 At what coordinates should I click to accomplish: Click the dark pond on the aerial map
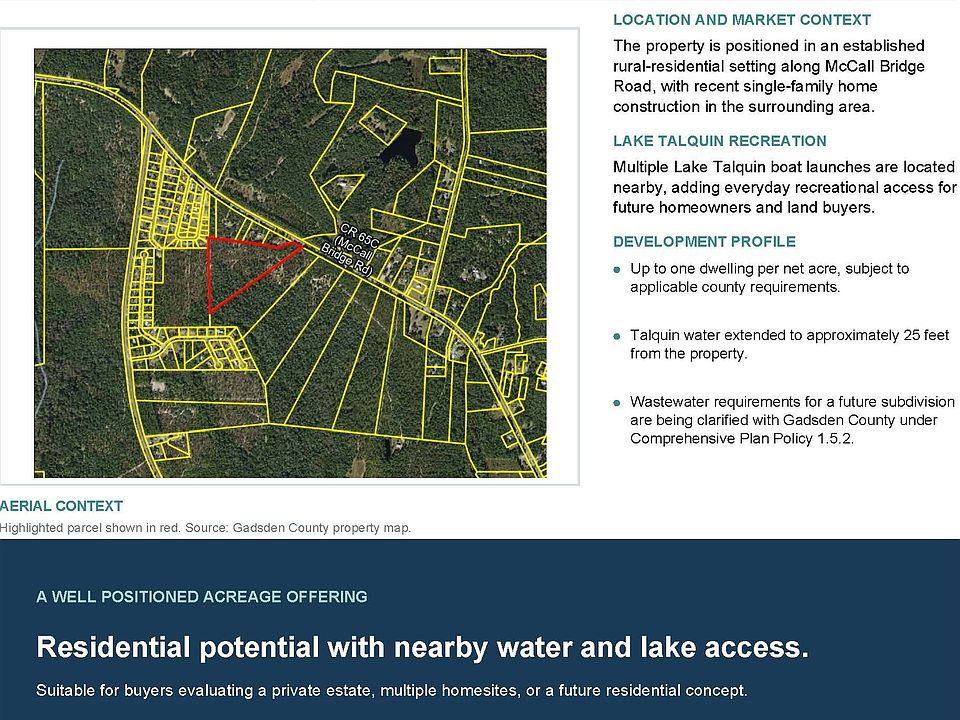click(x=401, y=149)
